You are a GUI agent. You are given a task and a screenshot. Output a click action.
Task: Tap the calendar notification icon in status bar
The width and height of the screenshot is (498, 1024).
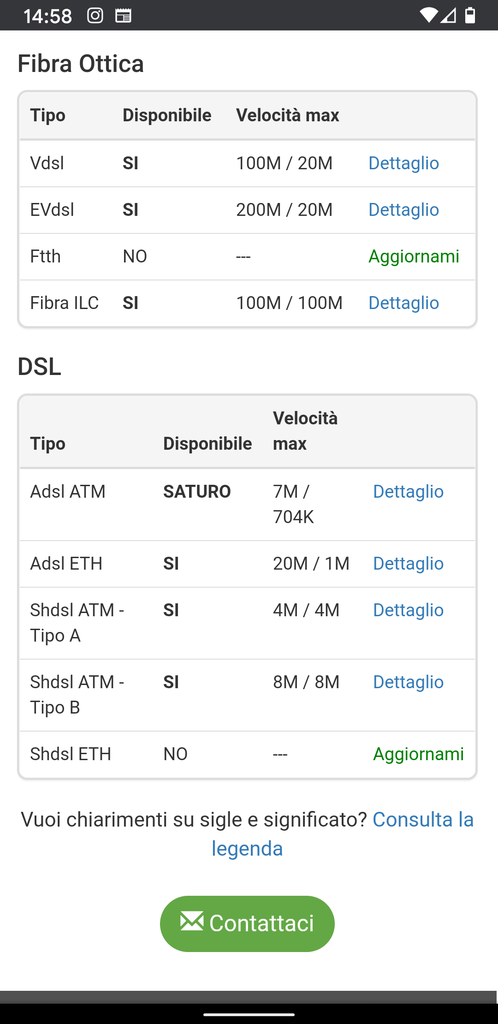pyautogui.click(x=123, y=16)
